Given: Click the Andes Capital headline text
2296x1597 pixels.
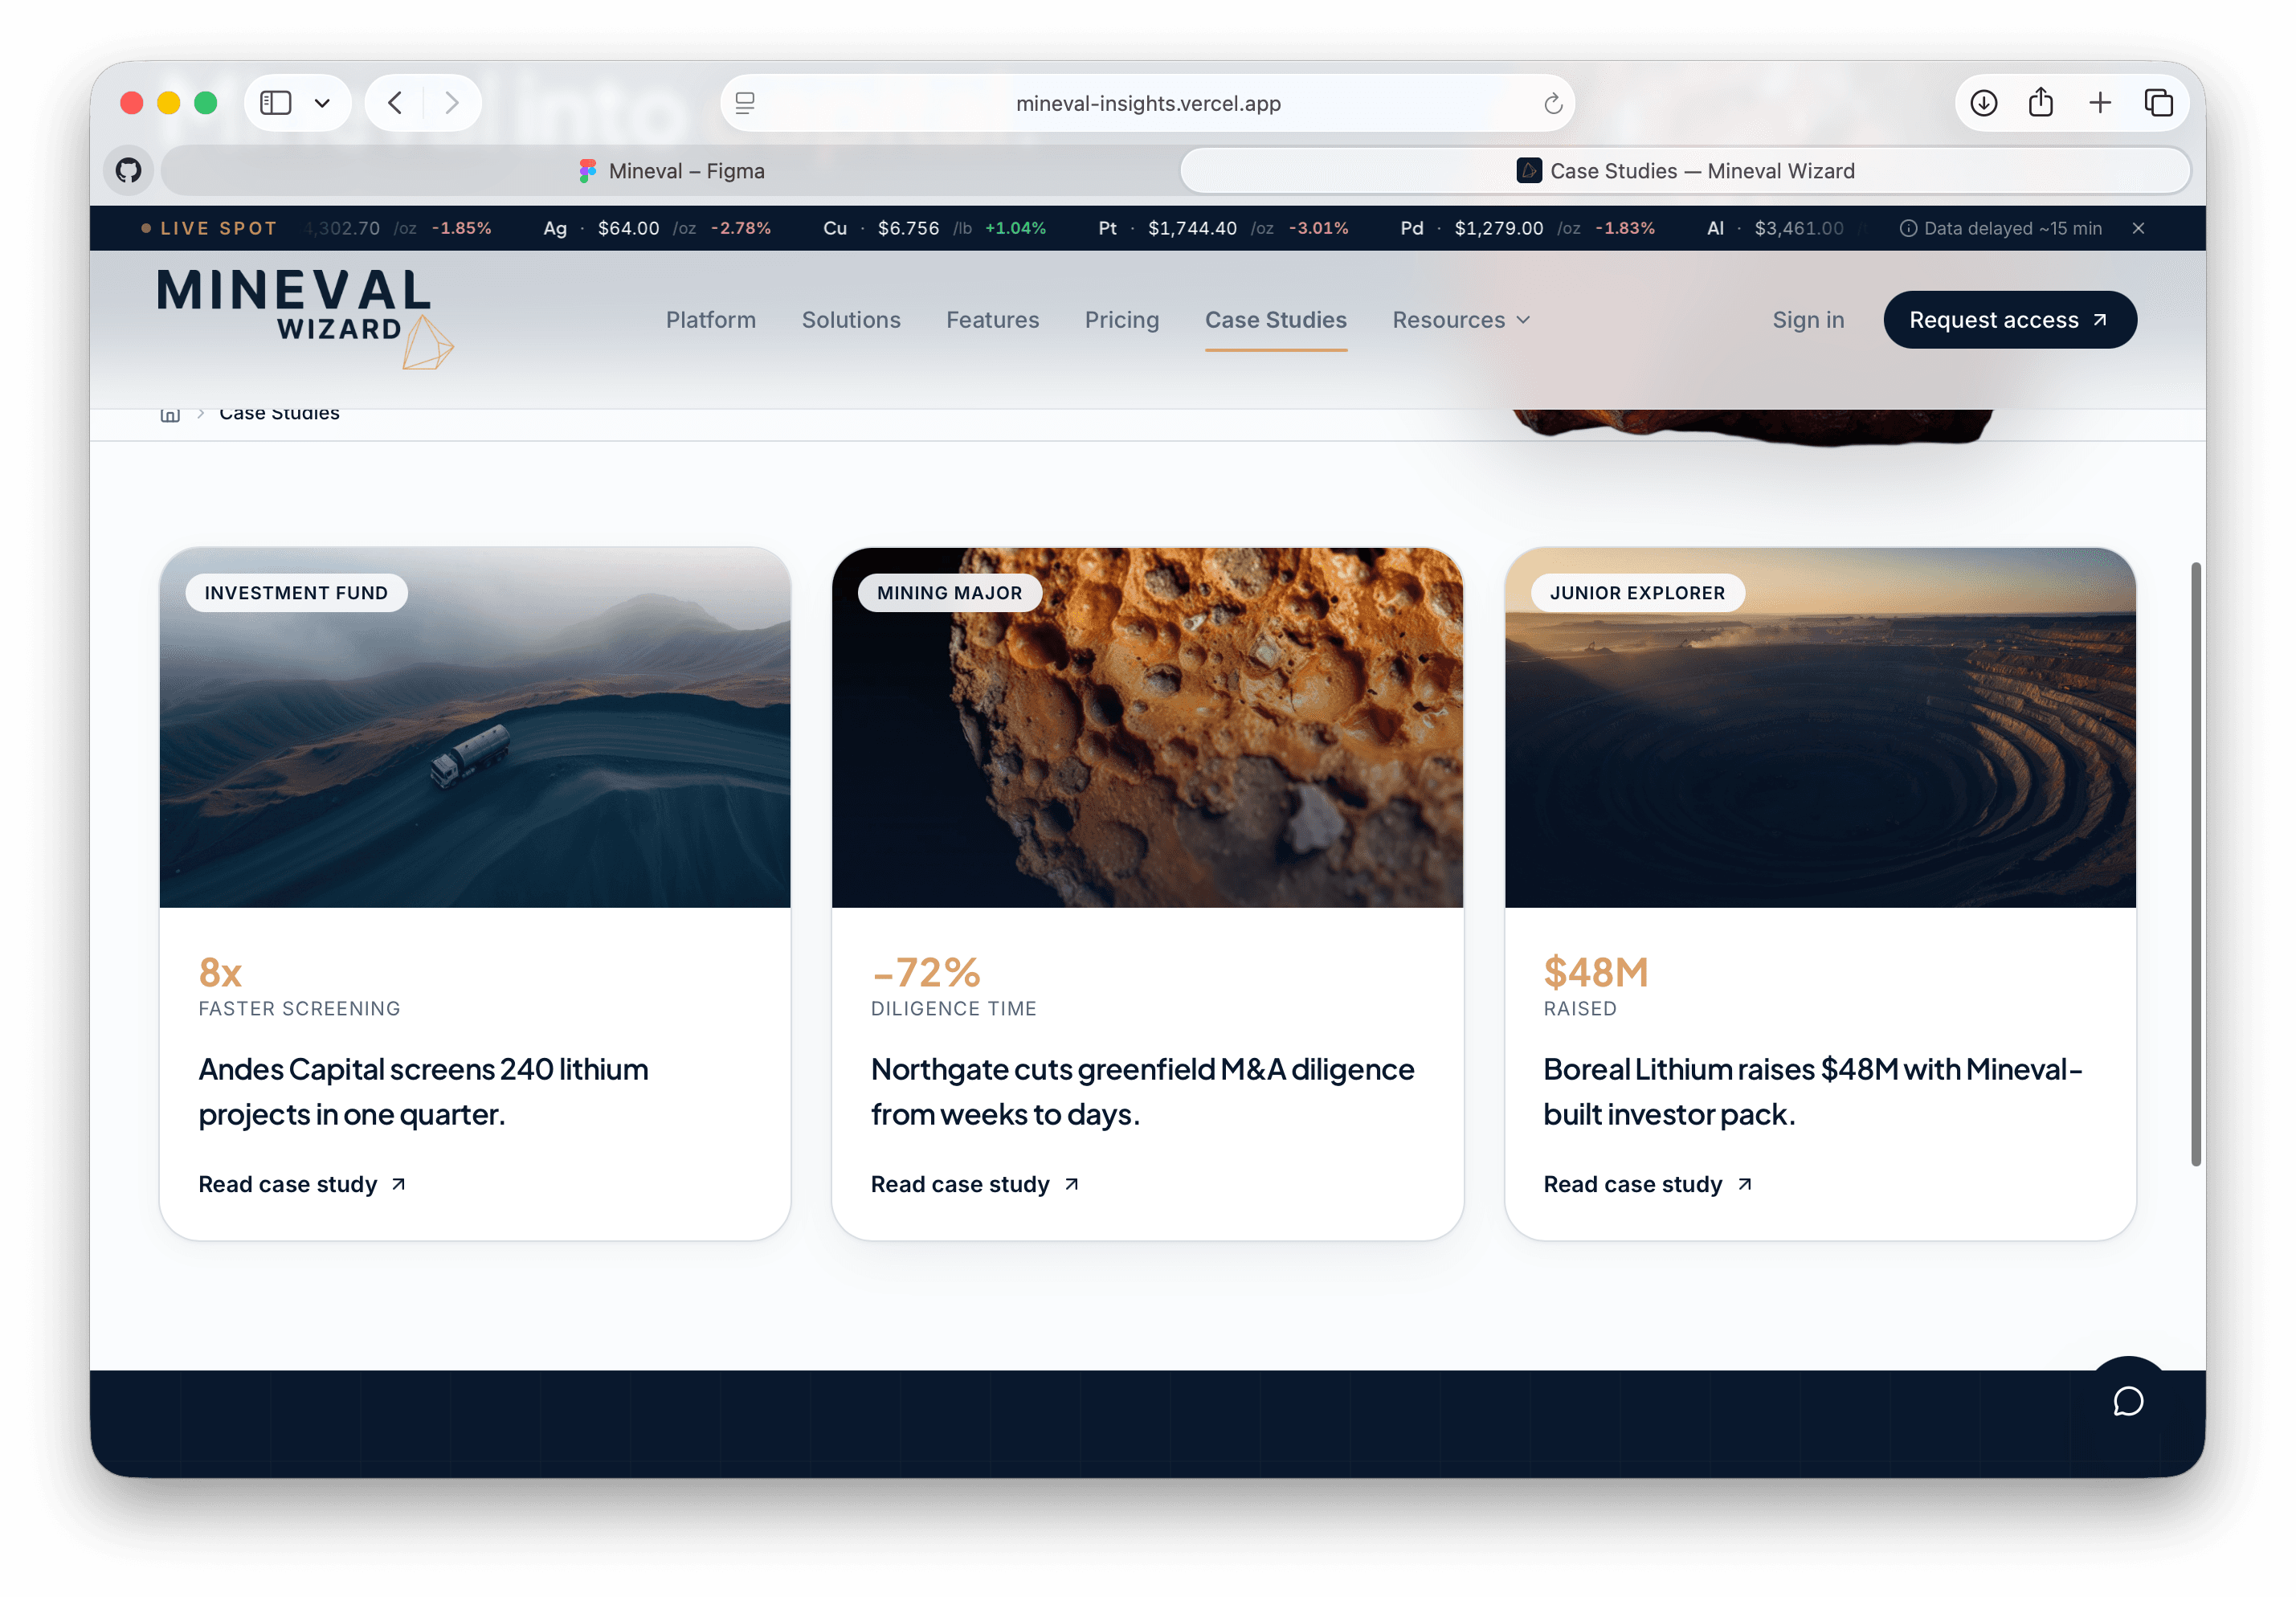Looking at the screenshot, I should click(423, 1091).
